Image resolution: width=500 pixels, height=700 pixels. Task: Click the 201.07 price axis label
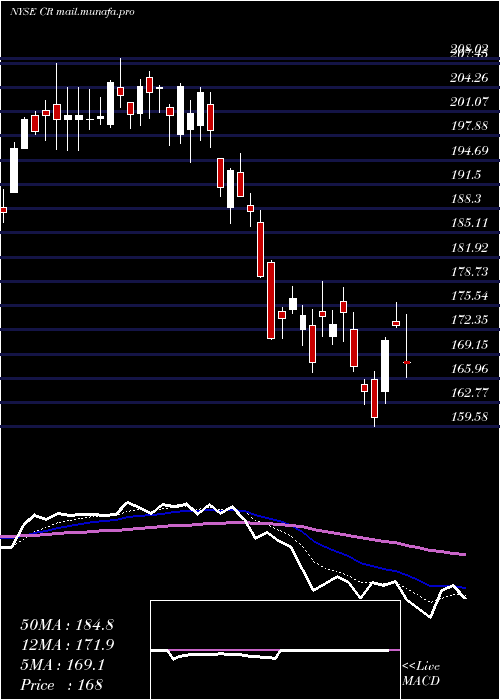click(x=469, y=102)
